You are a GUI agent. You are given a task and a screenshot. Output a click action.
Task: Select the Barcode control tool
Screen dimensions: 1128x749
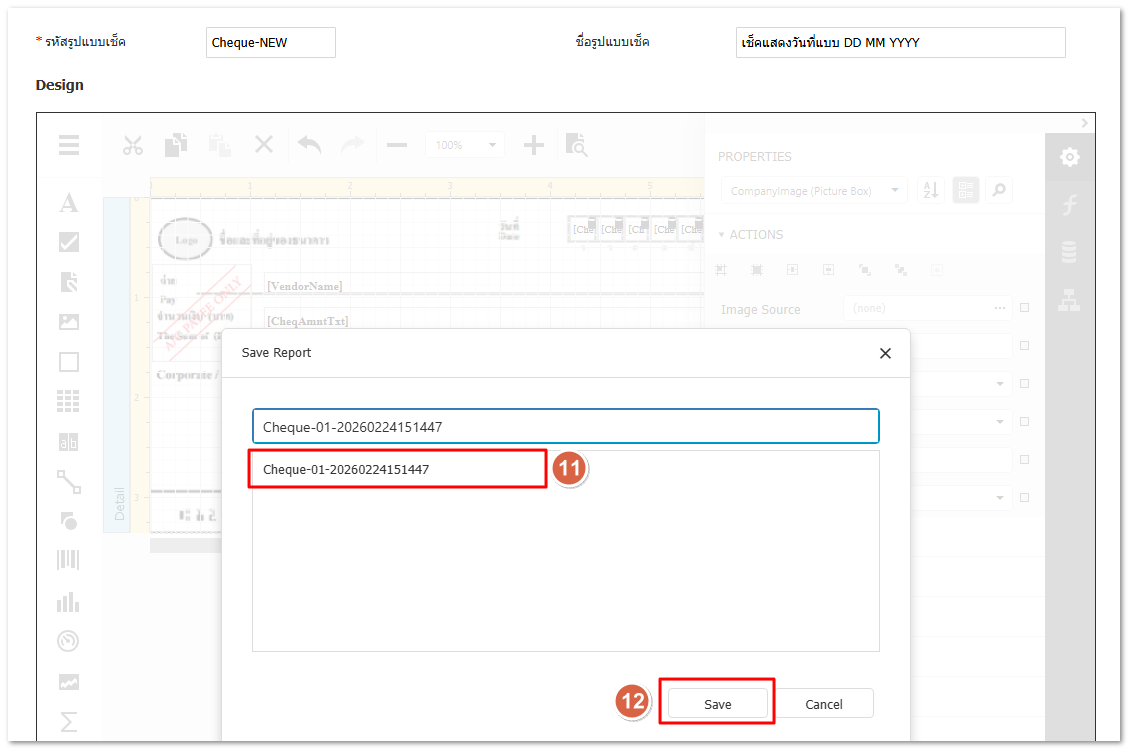click(68, 560)
